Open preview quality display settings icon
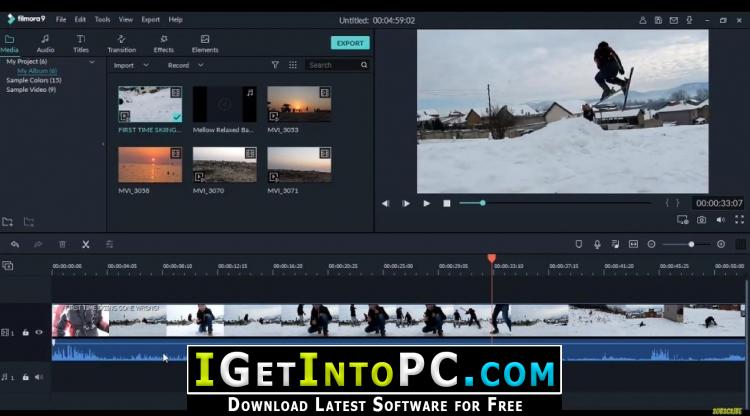Viewport: 750px width, 416px height. point(683,220)
